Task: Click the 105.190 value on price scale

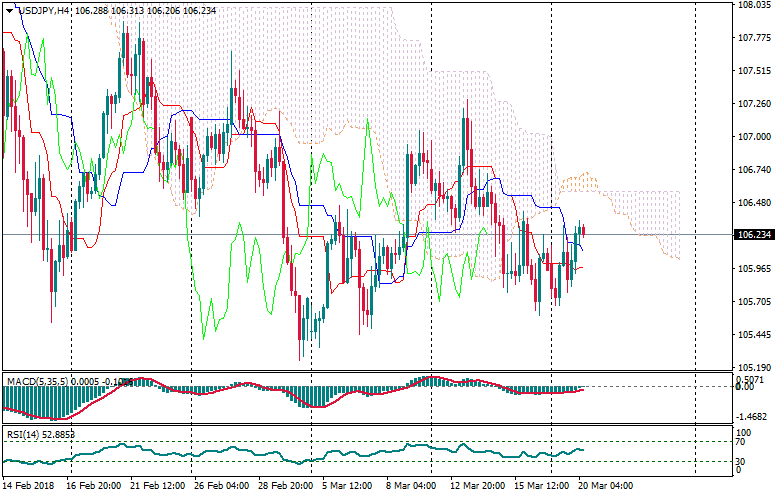Action: coord(751,367)
